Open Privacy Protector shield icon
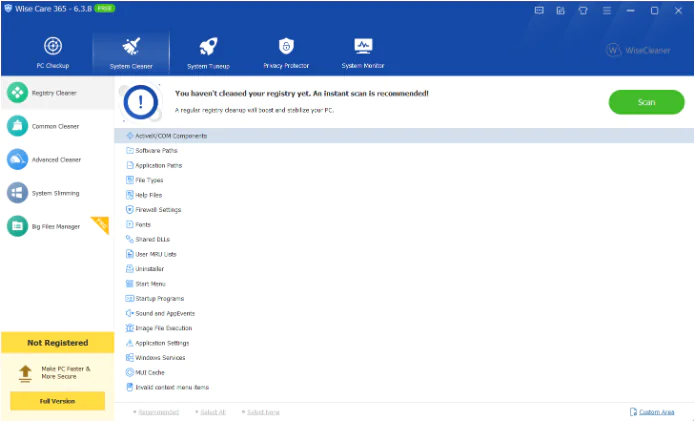 point(286,52)
